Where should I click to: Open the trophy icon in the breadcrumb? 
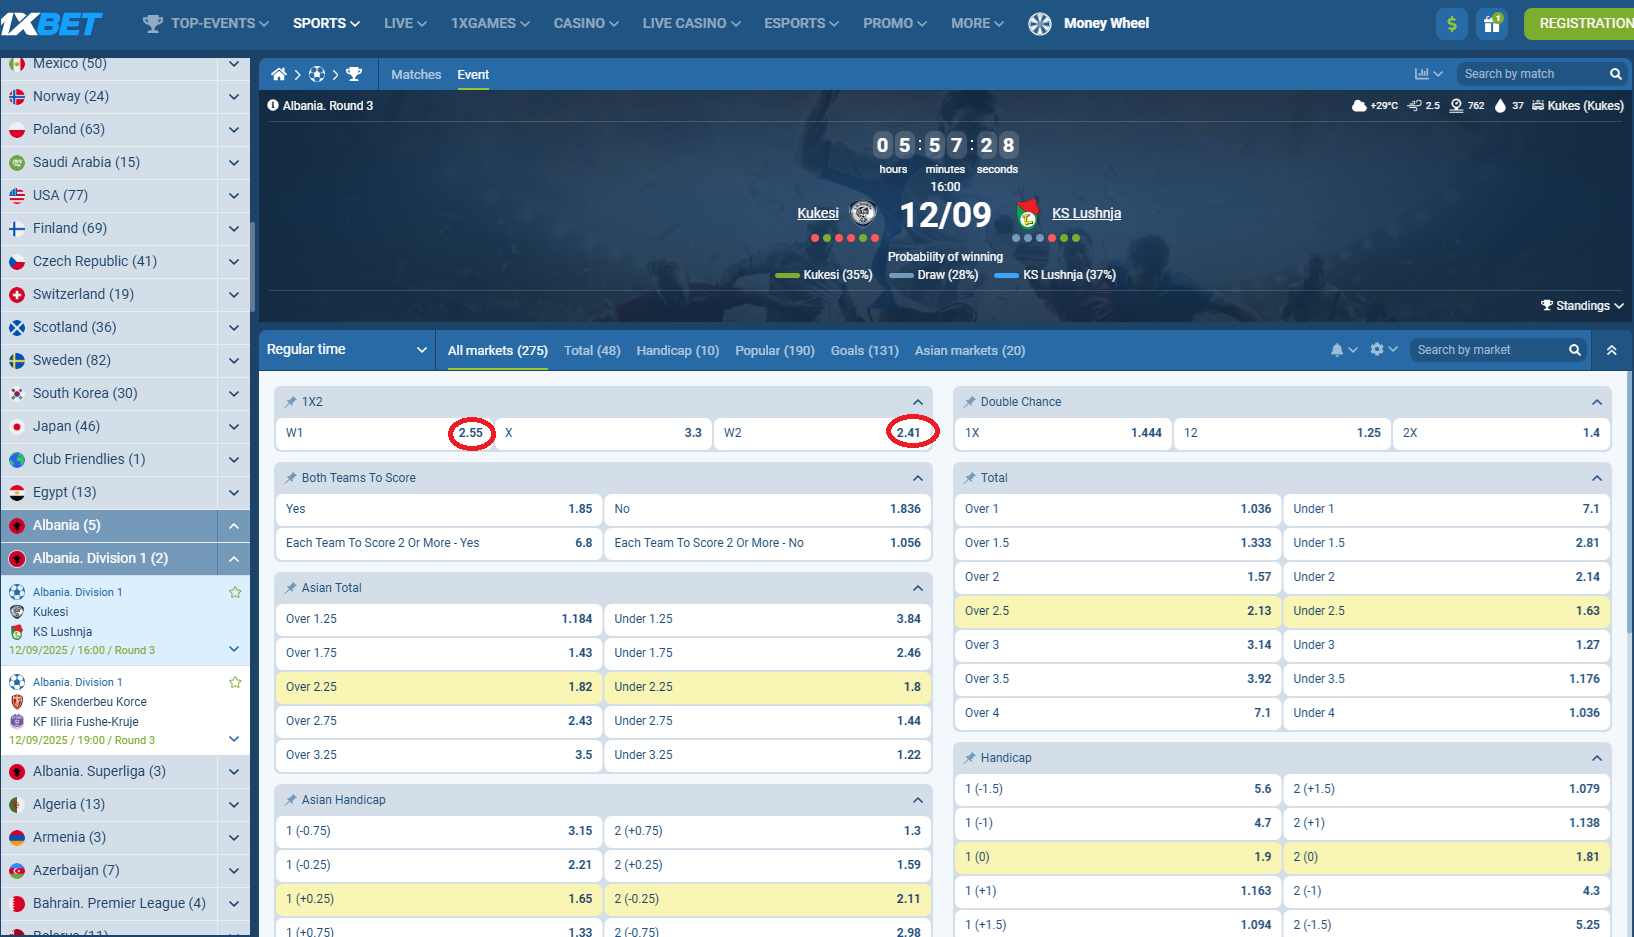(354, 74)
